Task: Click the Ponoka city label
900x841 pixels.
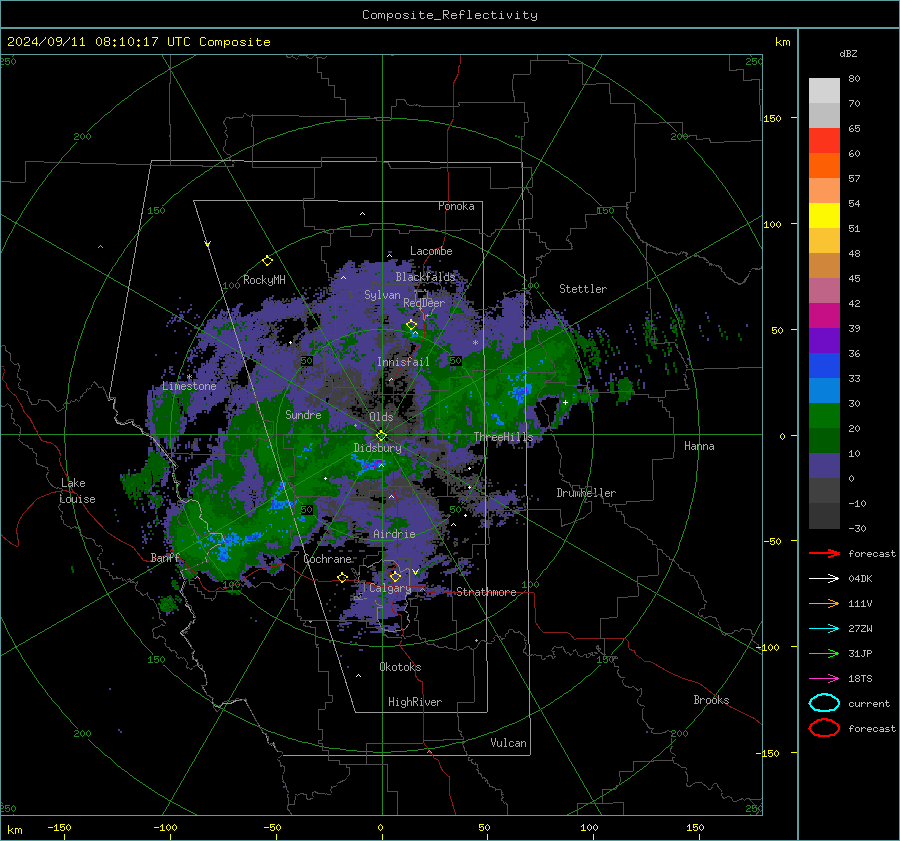Action: click(456, 206)
